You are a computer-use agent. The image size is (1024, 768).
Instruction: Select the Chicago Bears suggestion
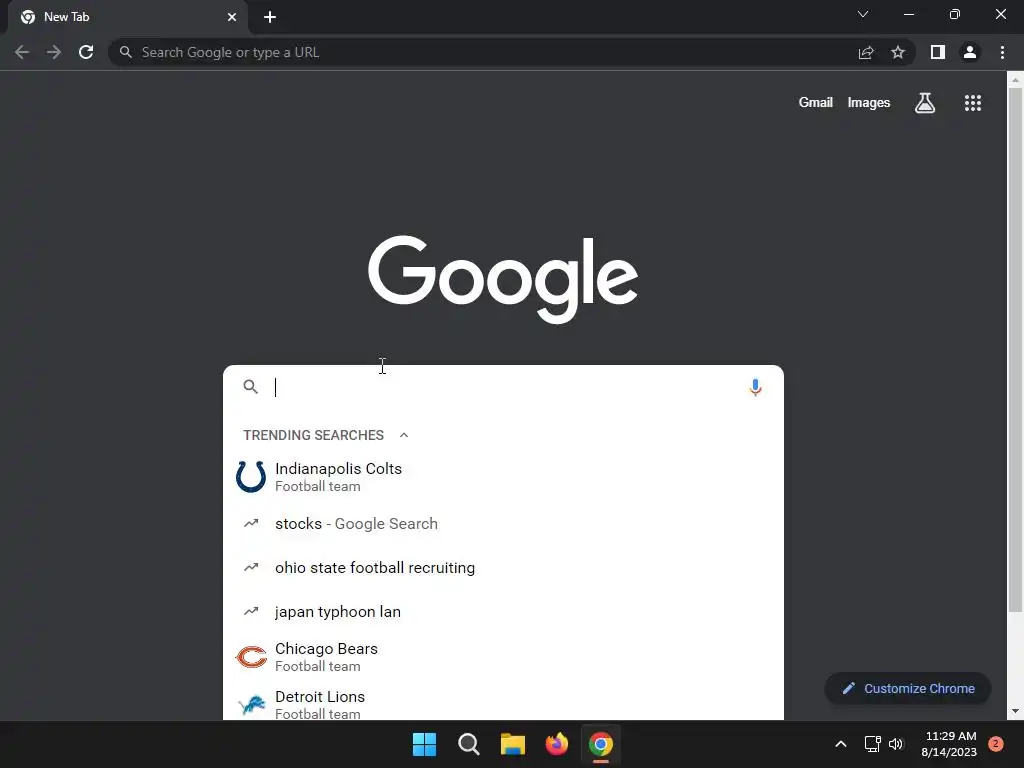[503, 657]
